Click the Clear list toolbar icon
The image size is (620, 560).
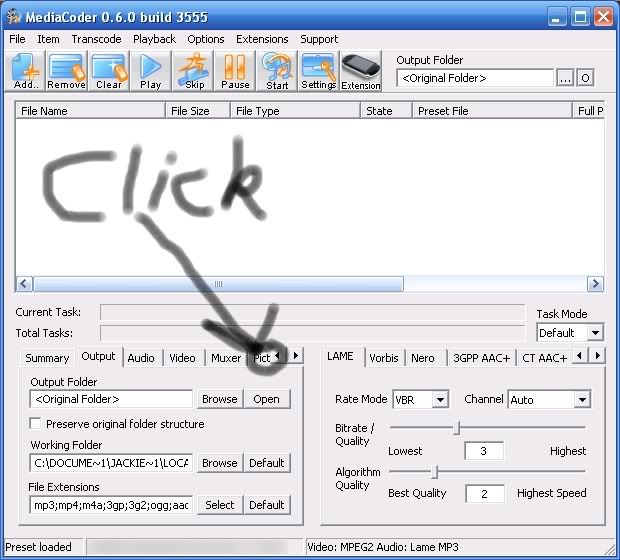click(x=108, y=71)
